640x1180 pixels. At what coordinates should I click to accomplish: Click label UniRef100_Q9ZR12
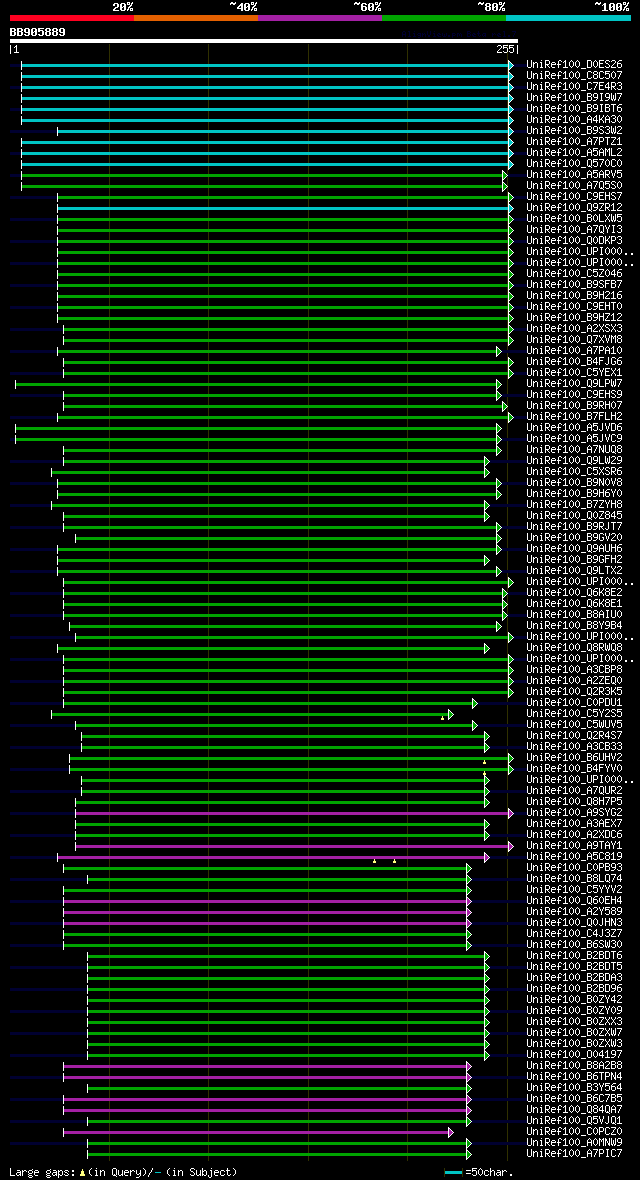574,208
